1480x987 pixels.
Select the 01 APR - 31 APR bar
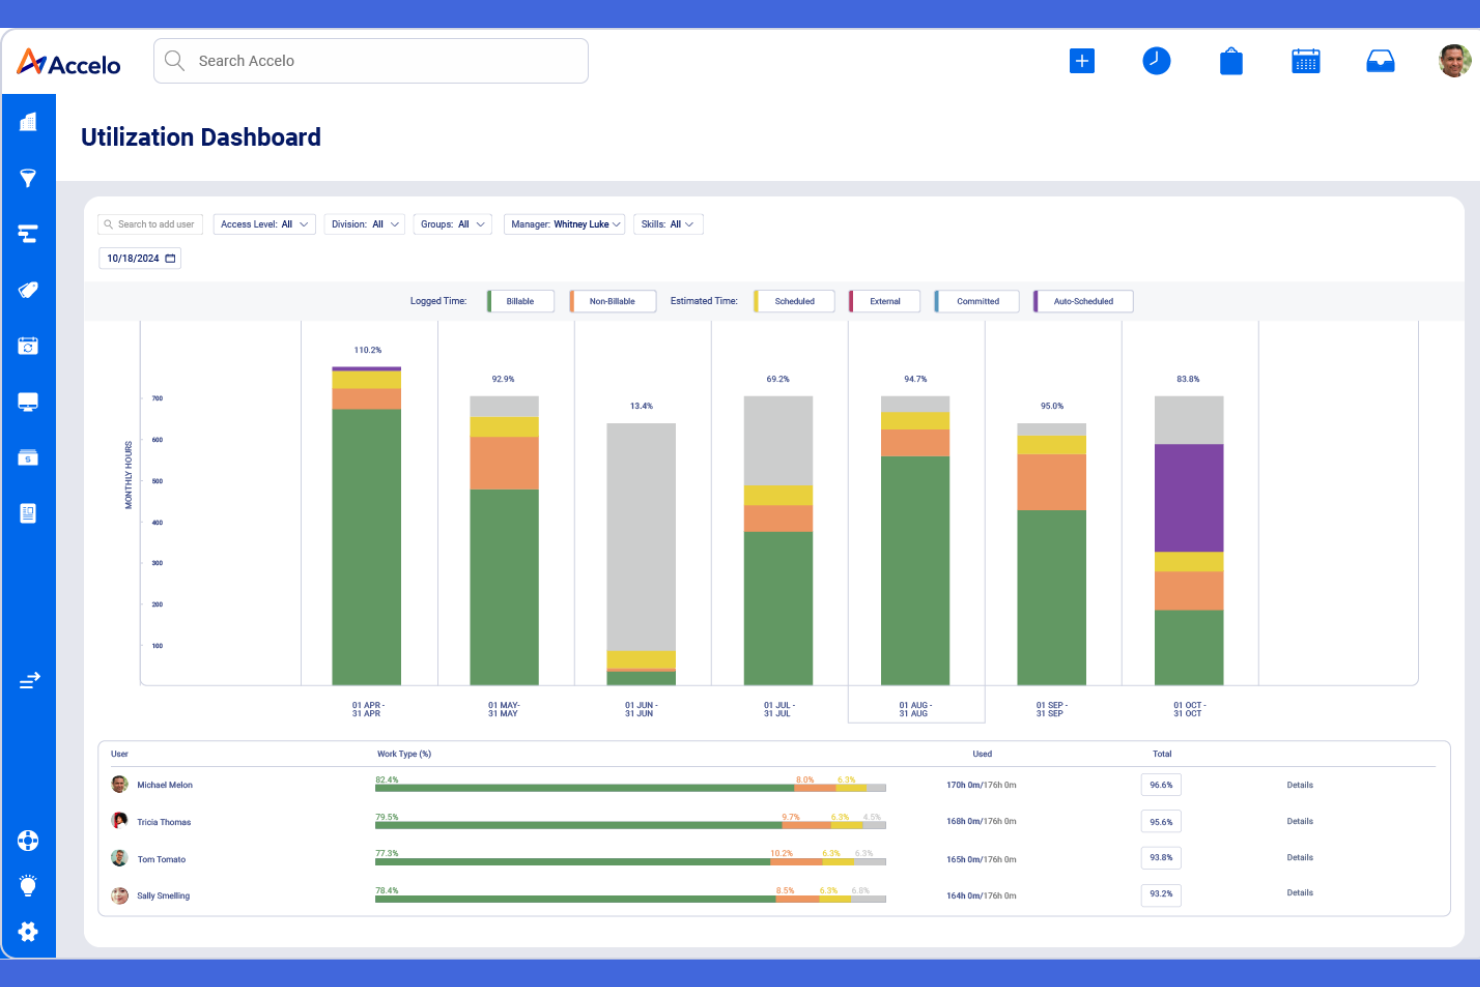click(x=367, y=526)
